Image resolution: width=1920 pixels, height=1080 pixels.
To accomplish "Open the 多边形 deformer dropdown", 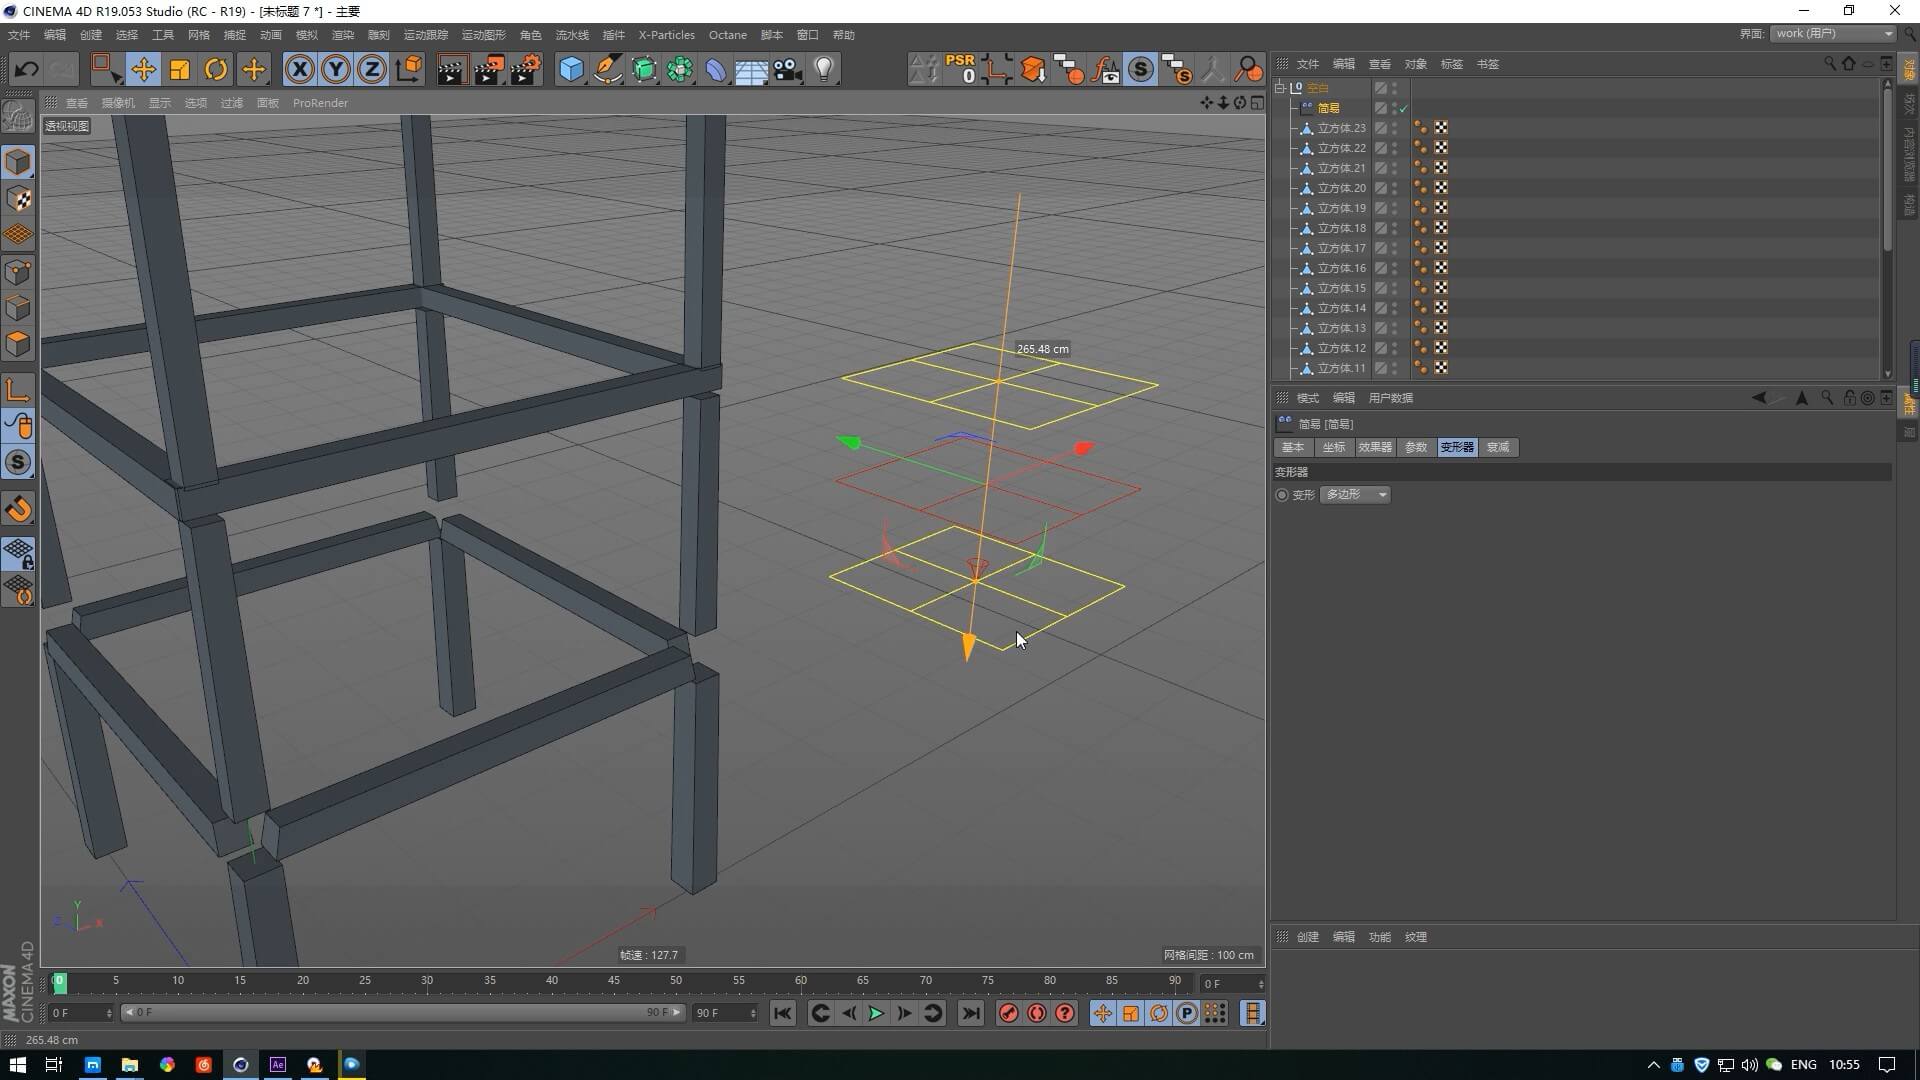I will pyautogui.click(x=1356, y=495).
